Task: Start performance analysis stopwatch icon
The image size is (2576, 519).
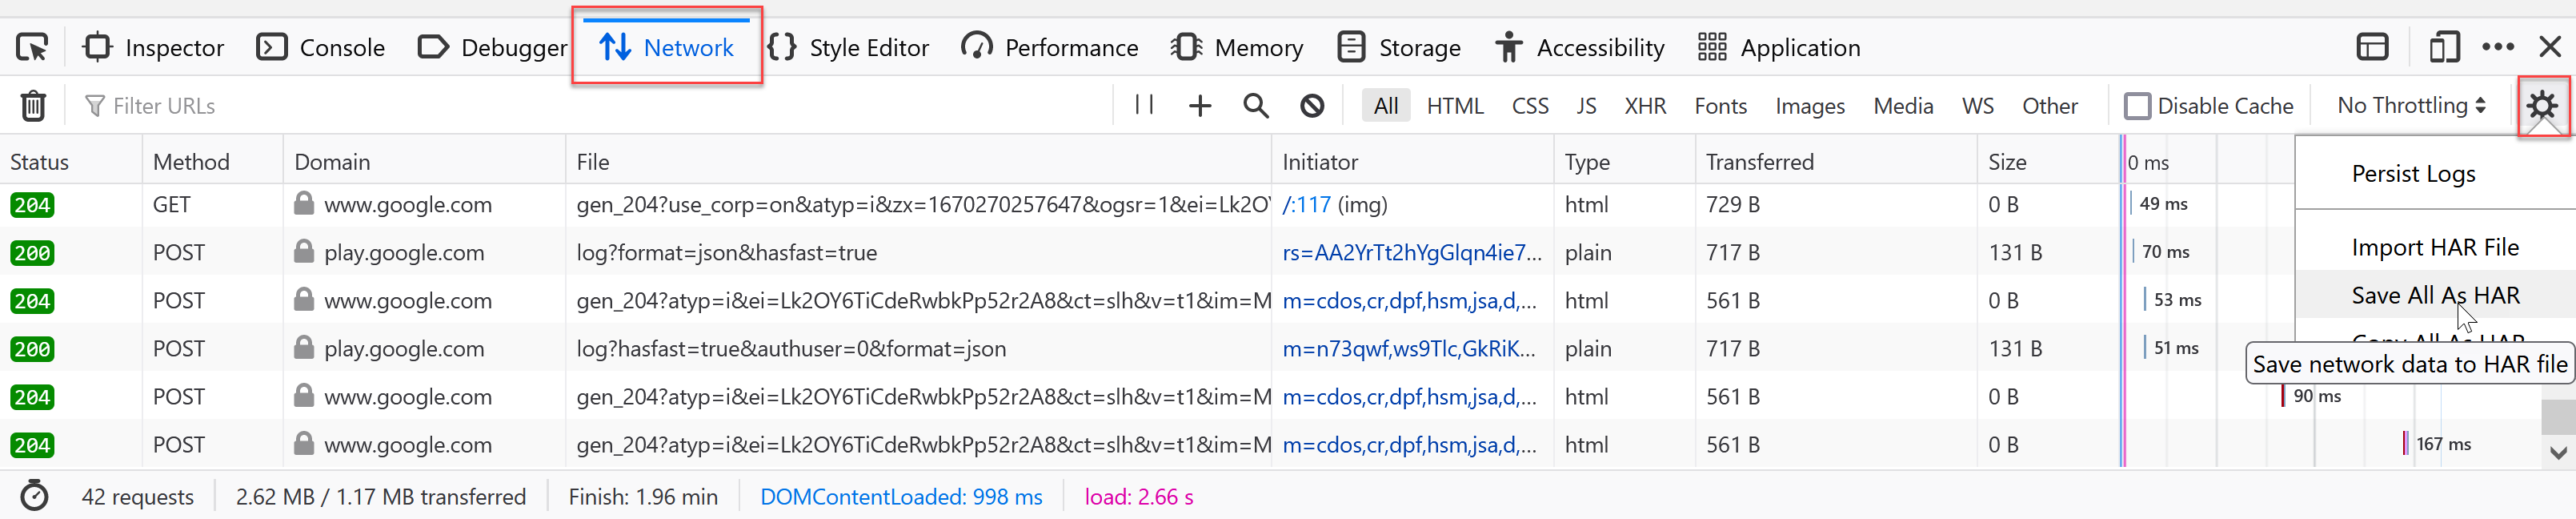Action: click(x=34, y=496)
